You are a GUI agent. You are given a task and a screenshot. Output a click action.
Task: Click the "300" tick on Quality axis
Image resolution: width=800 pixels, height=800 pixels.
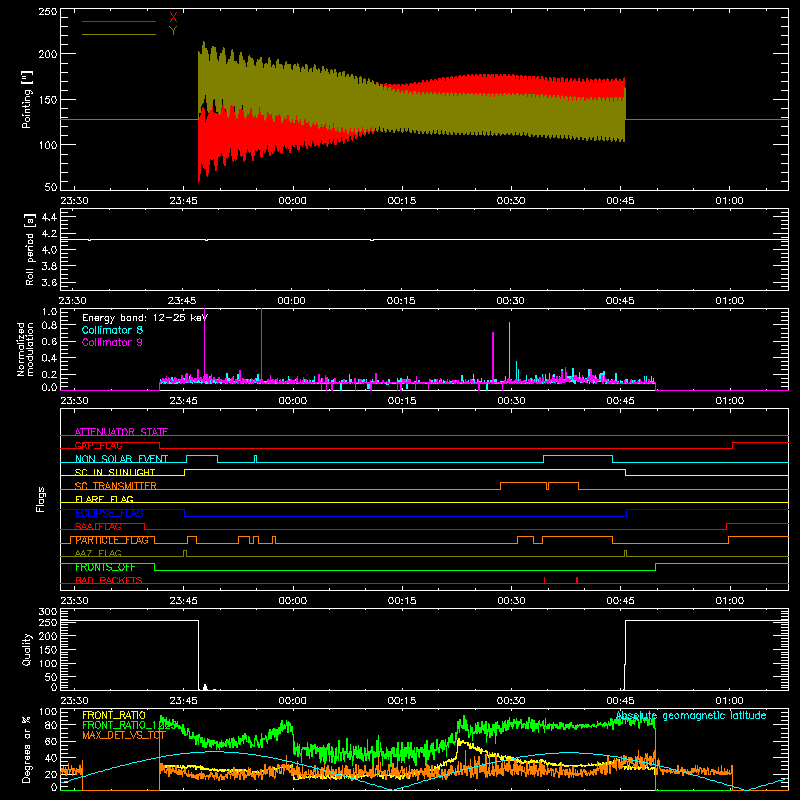[x=48, y=612]
